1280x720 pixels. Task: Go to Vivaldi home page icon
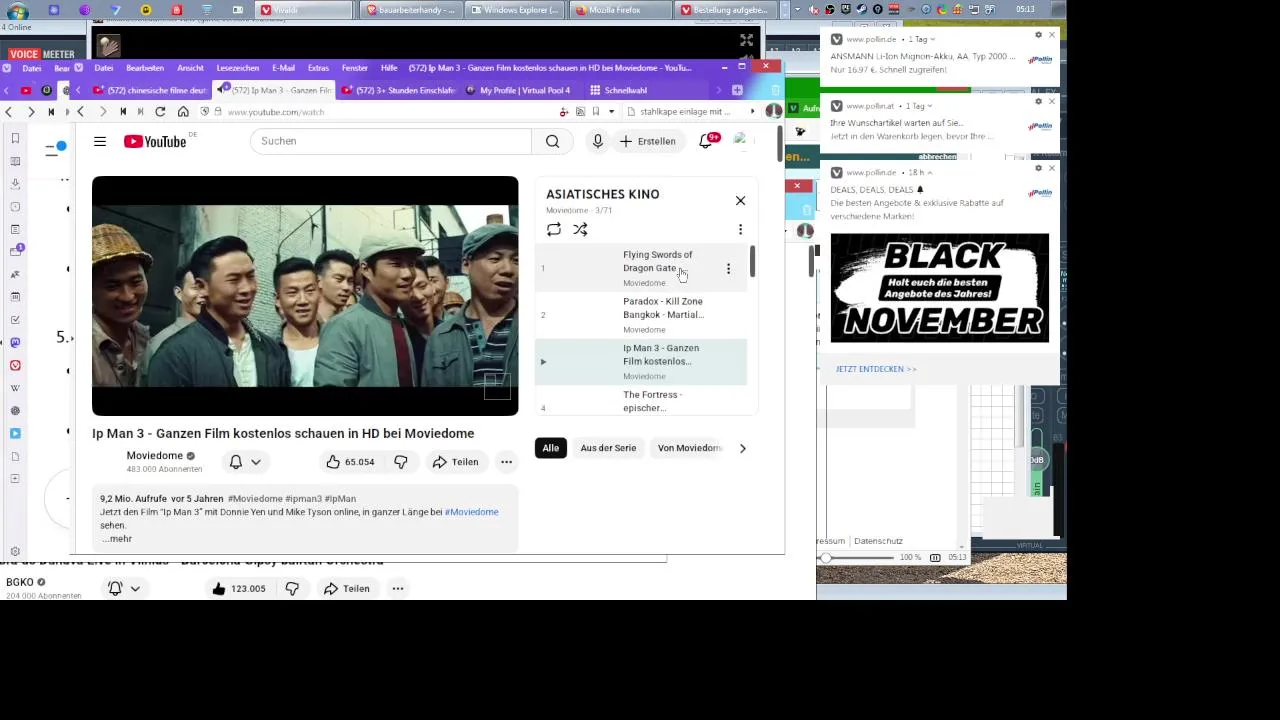click(182, 112)
